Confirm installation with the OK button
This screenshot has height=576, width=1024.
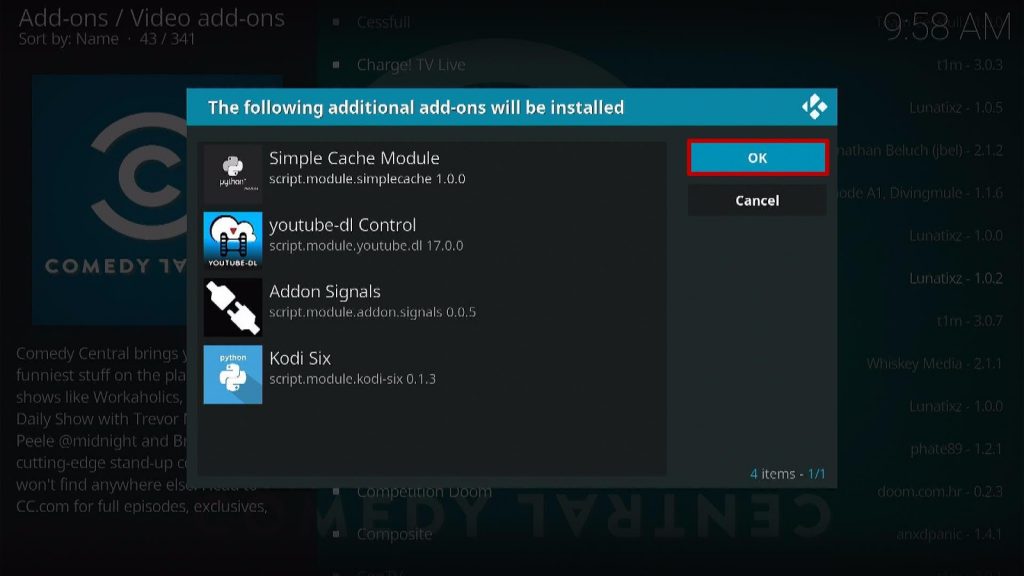coord(758,157)
